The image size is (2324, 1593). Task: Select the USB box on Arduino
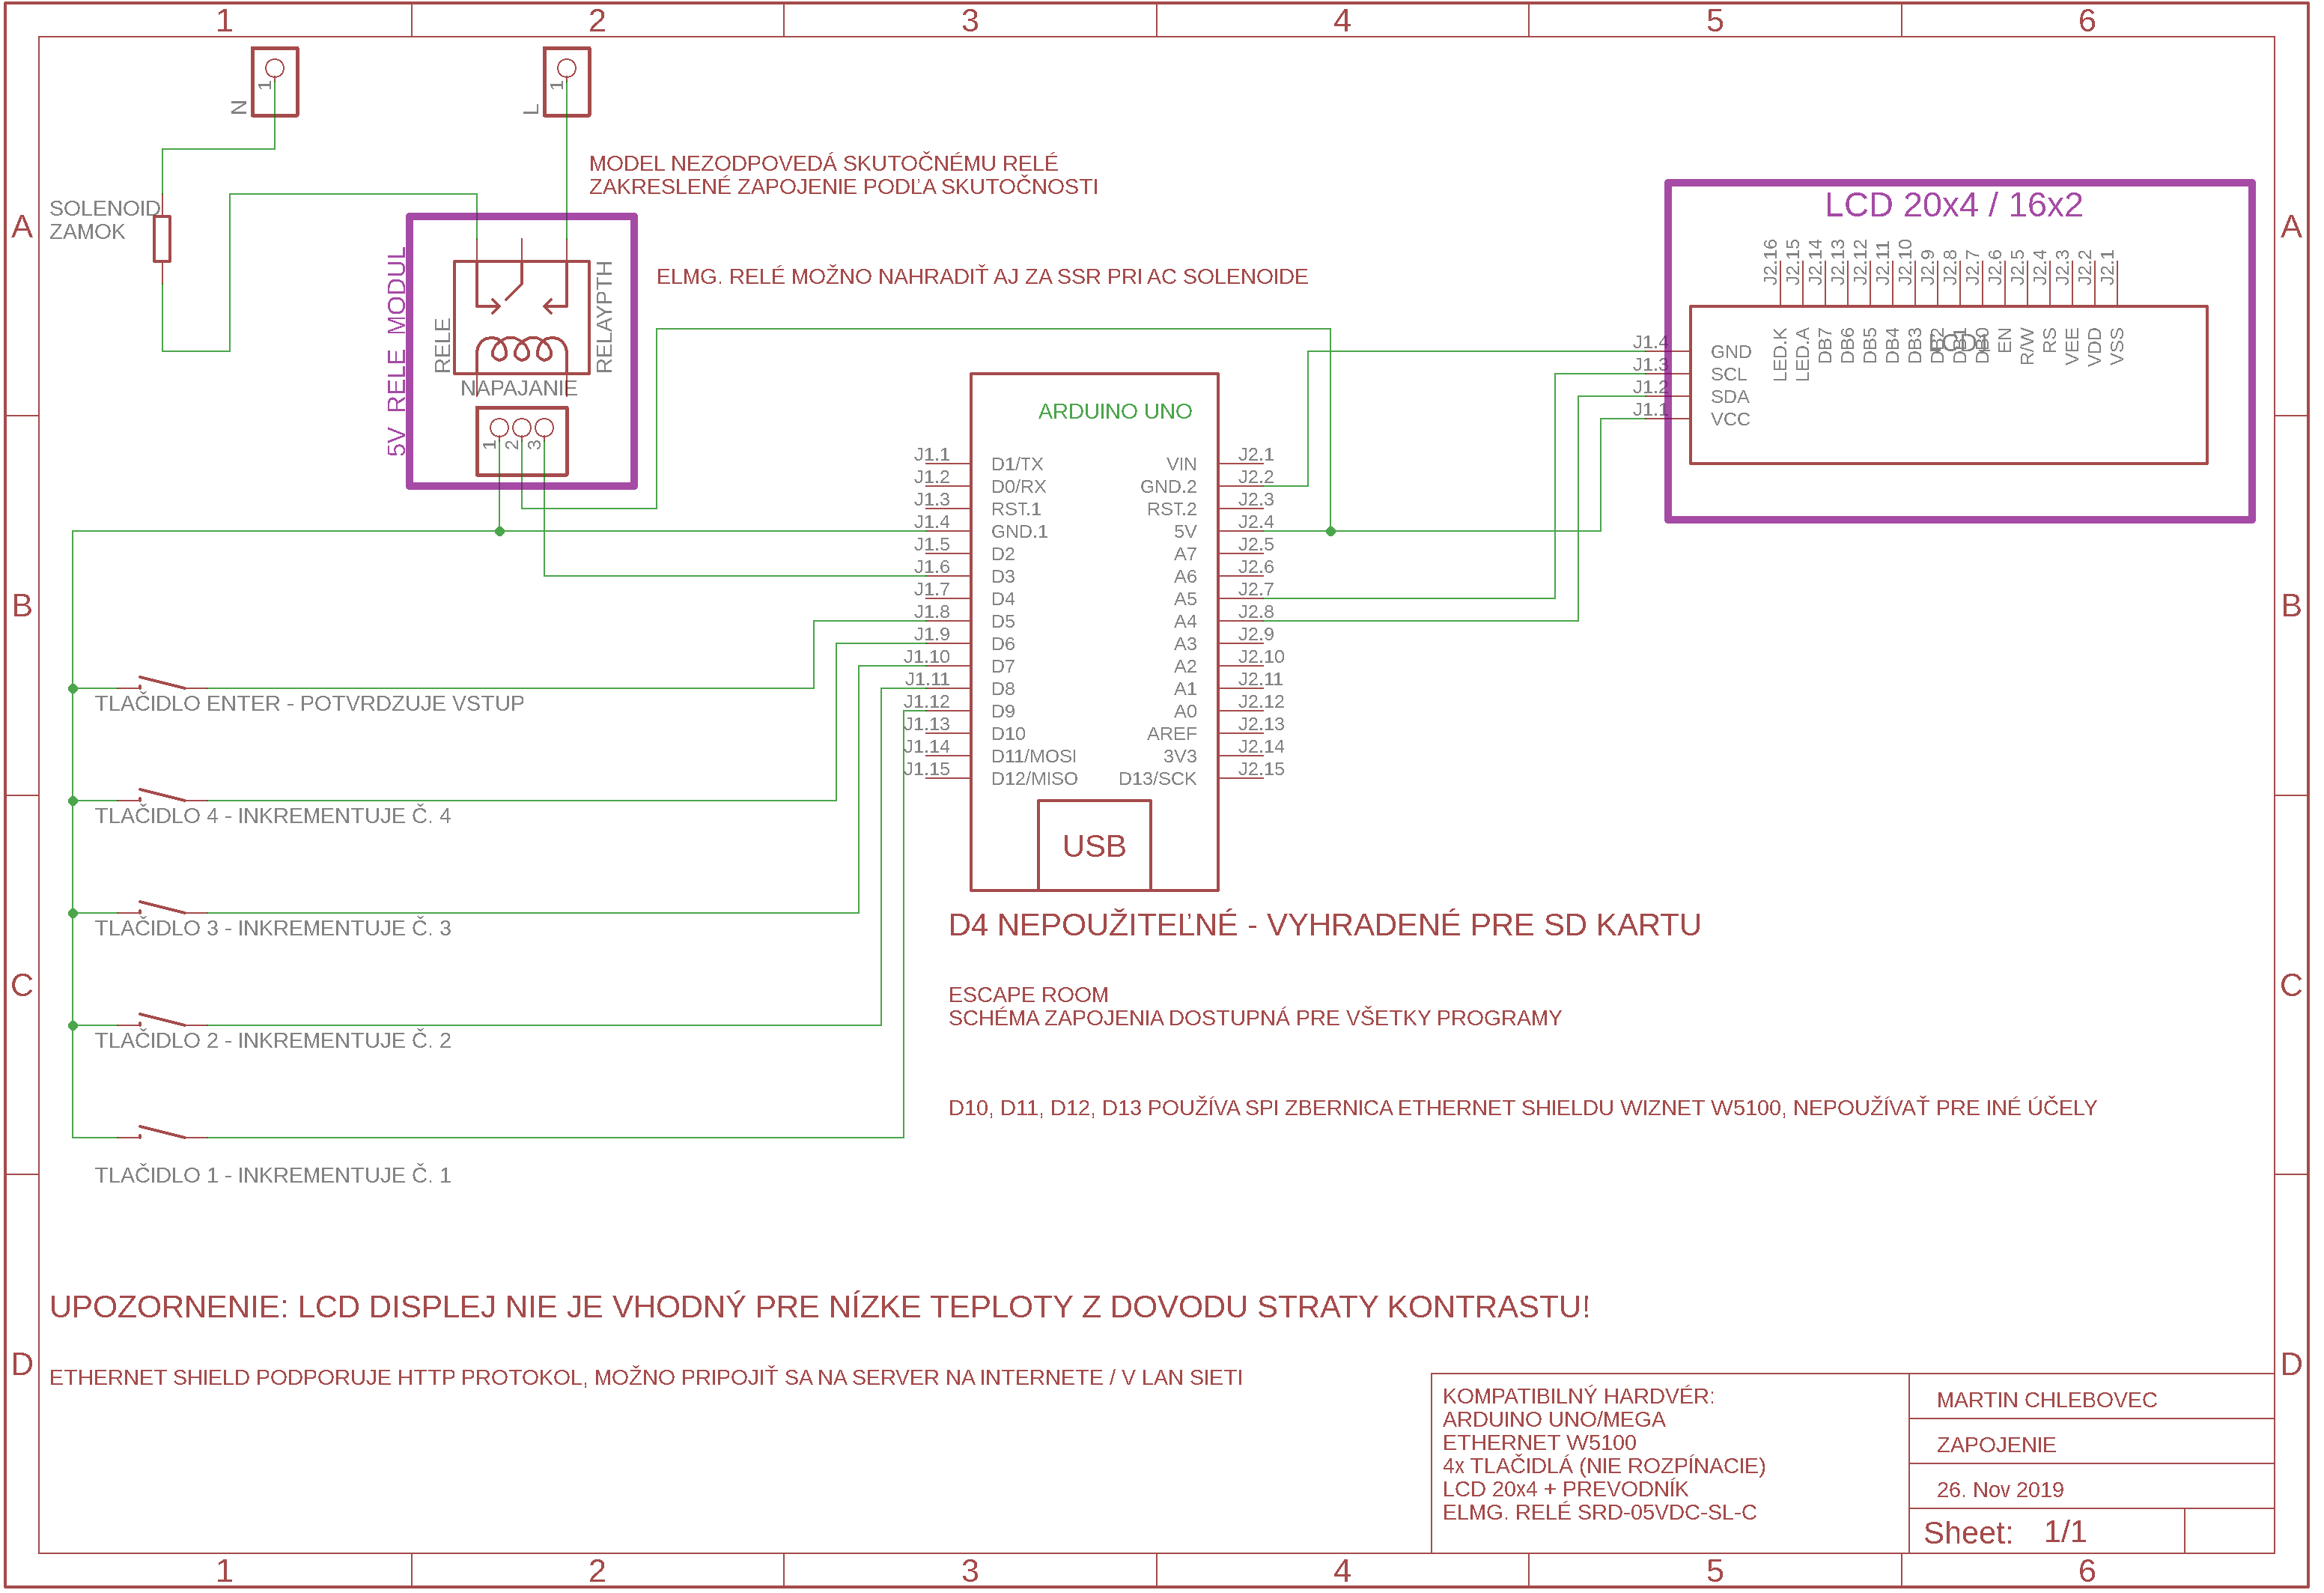(x=1094, y=845)
